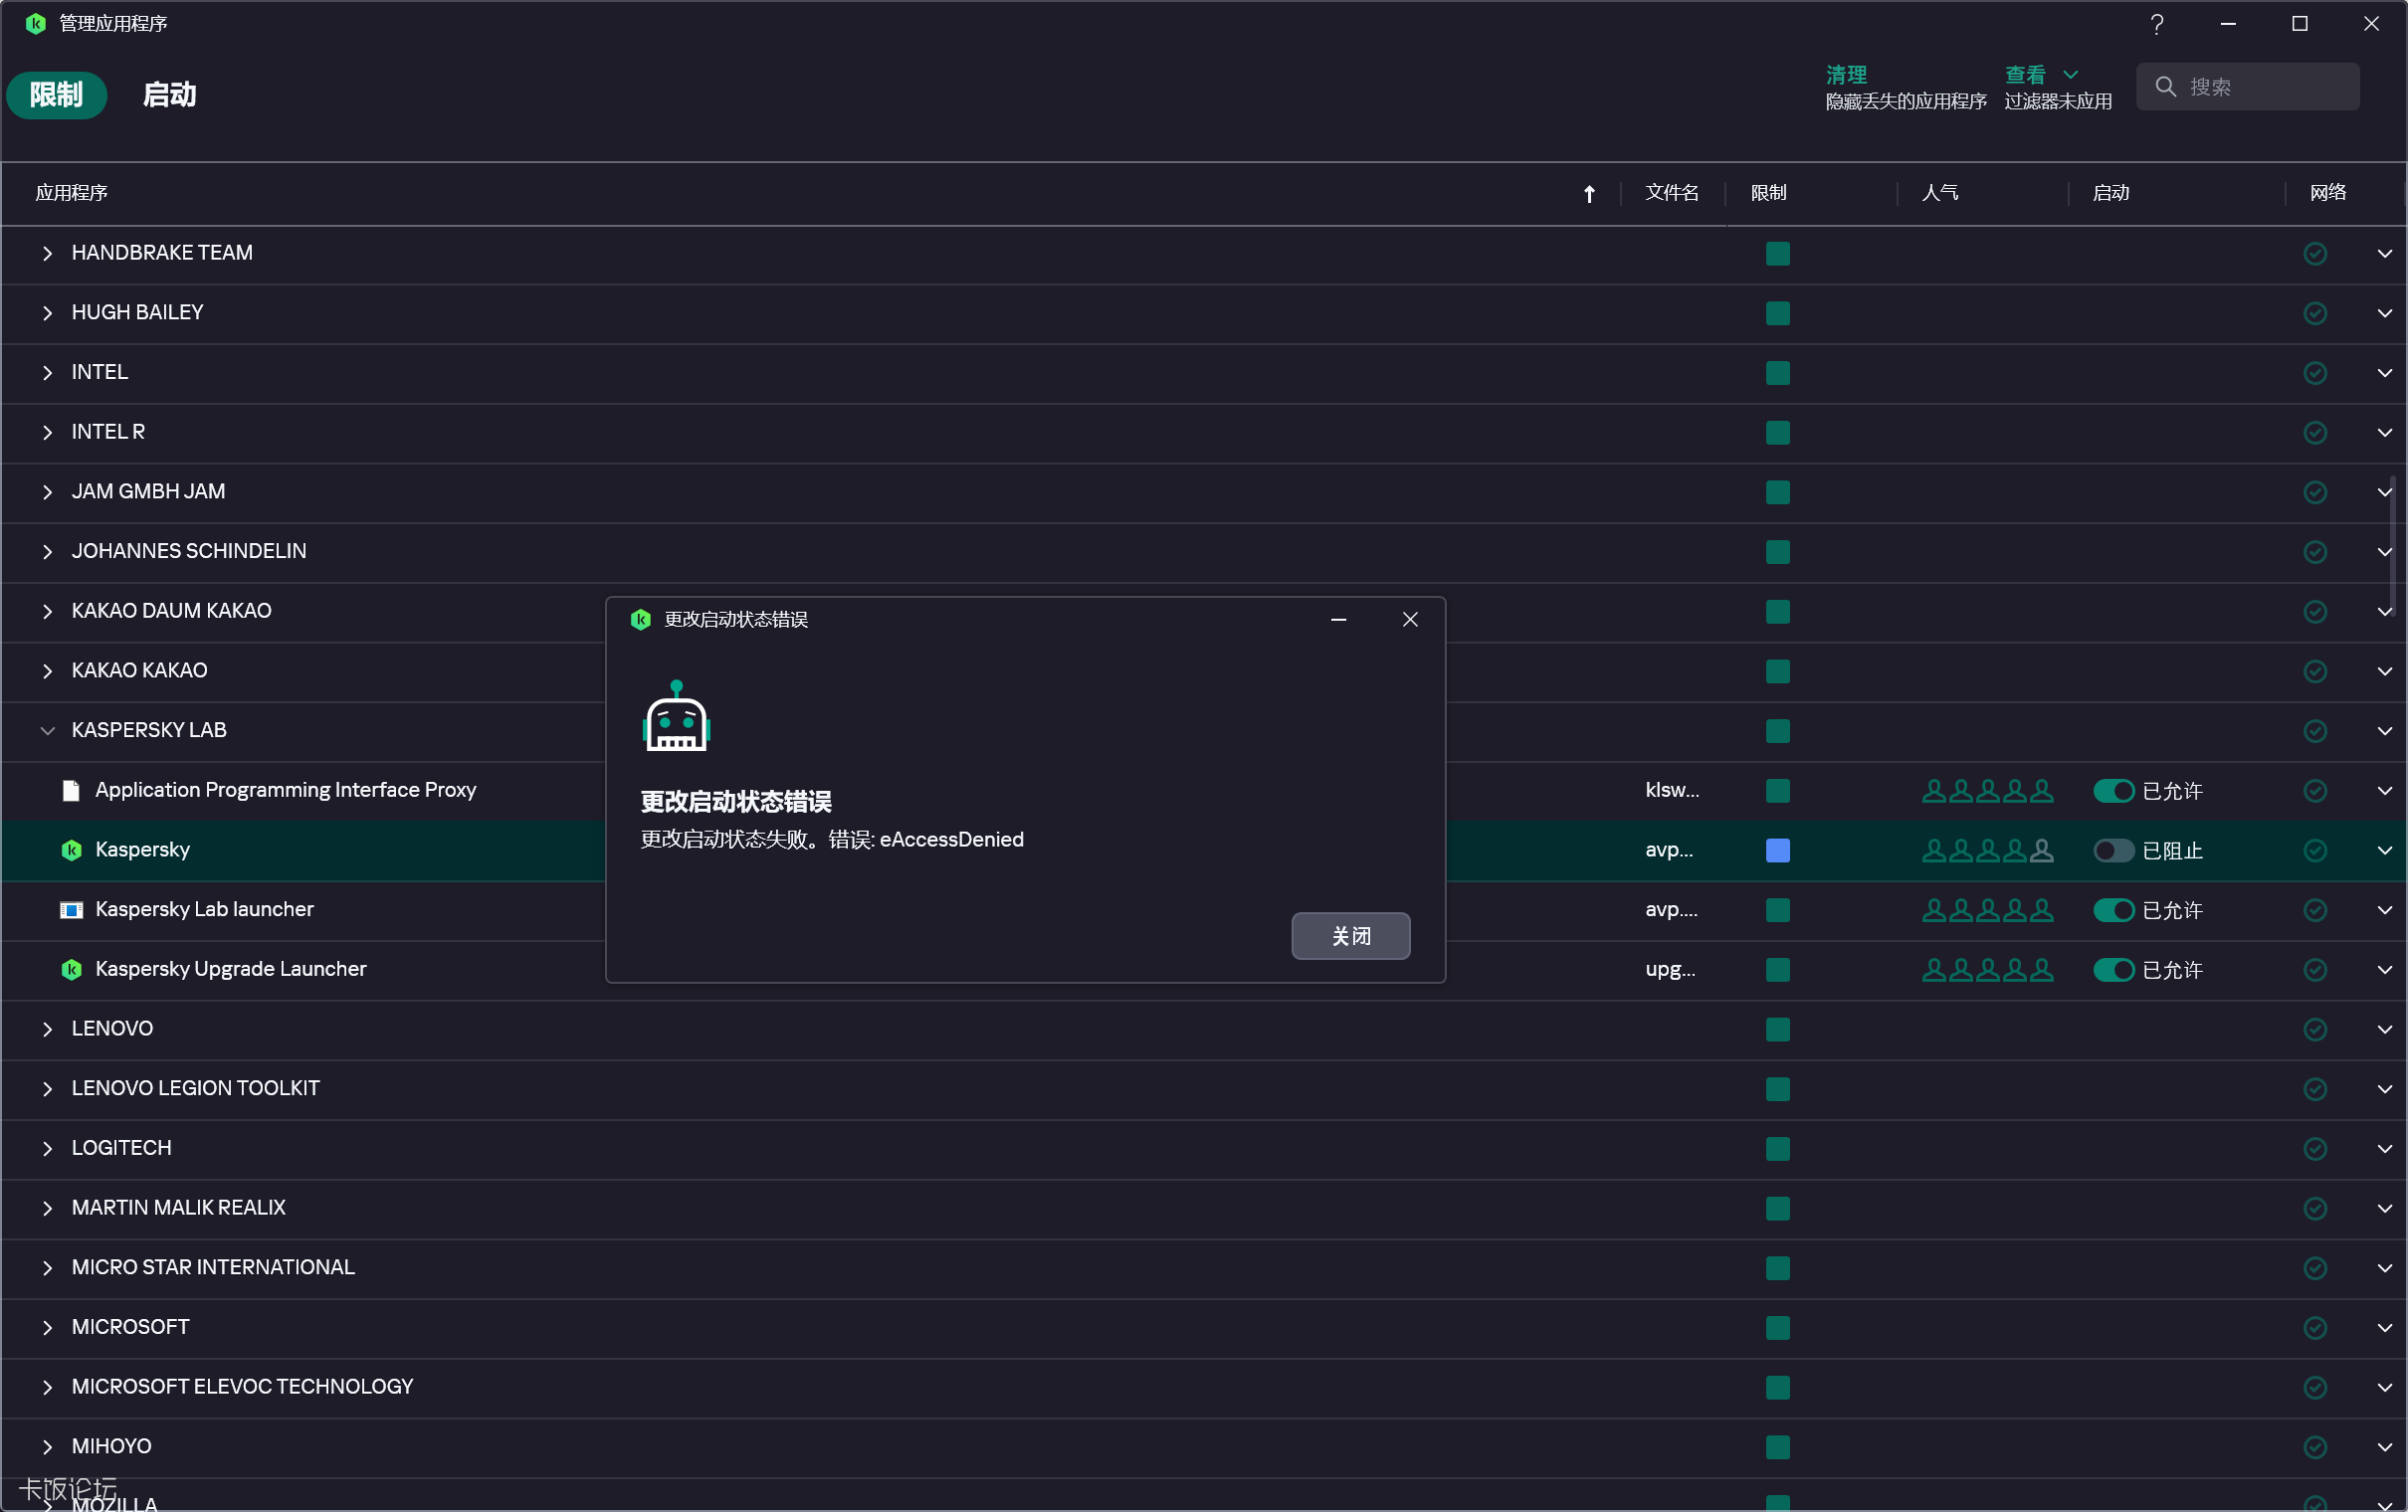This screenshot has width=2408, height=1512.
Task: Toggle startup switch for Kaspersky Upgrade Launcher
Action: click(2113, 969)
